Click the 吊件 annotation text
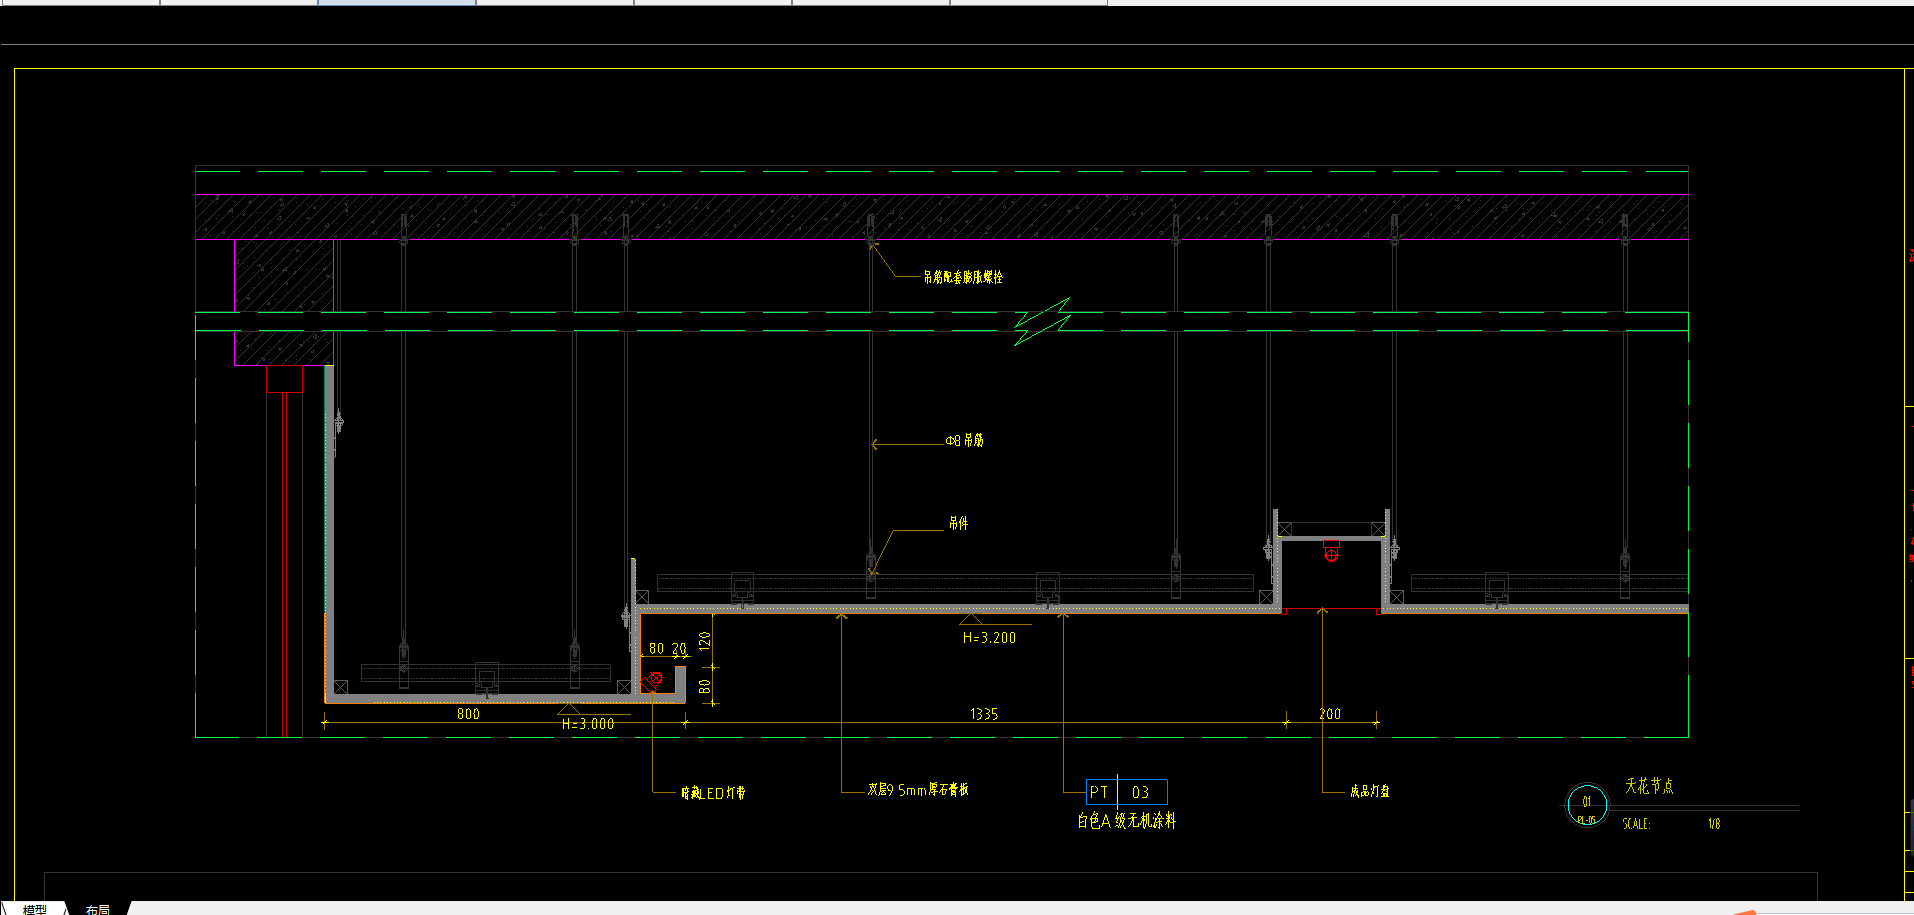This screenshot has width=1914, height=915. click(x=958, y=523)
